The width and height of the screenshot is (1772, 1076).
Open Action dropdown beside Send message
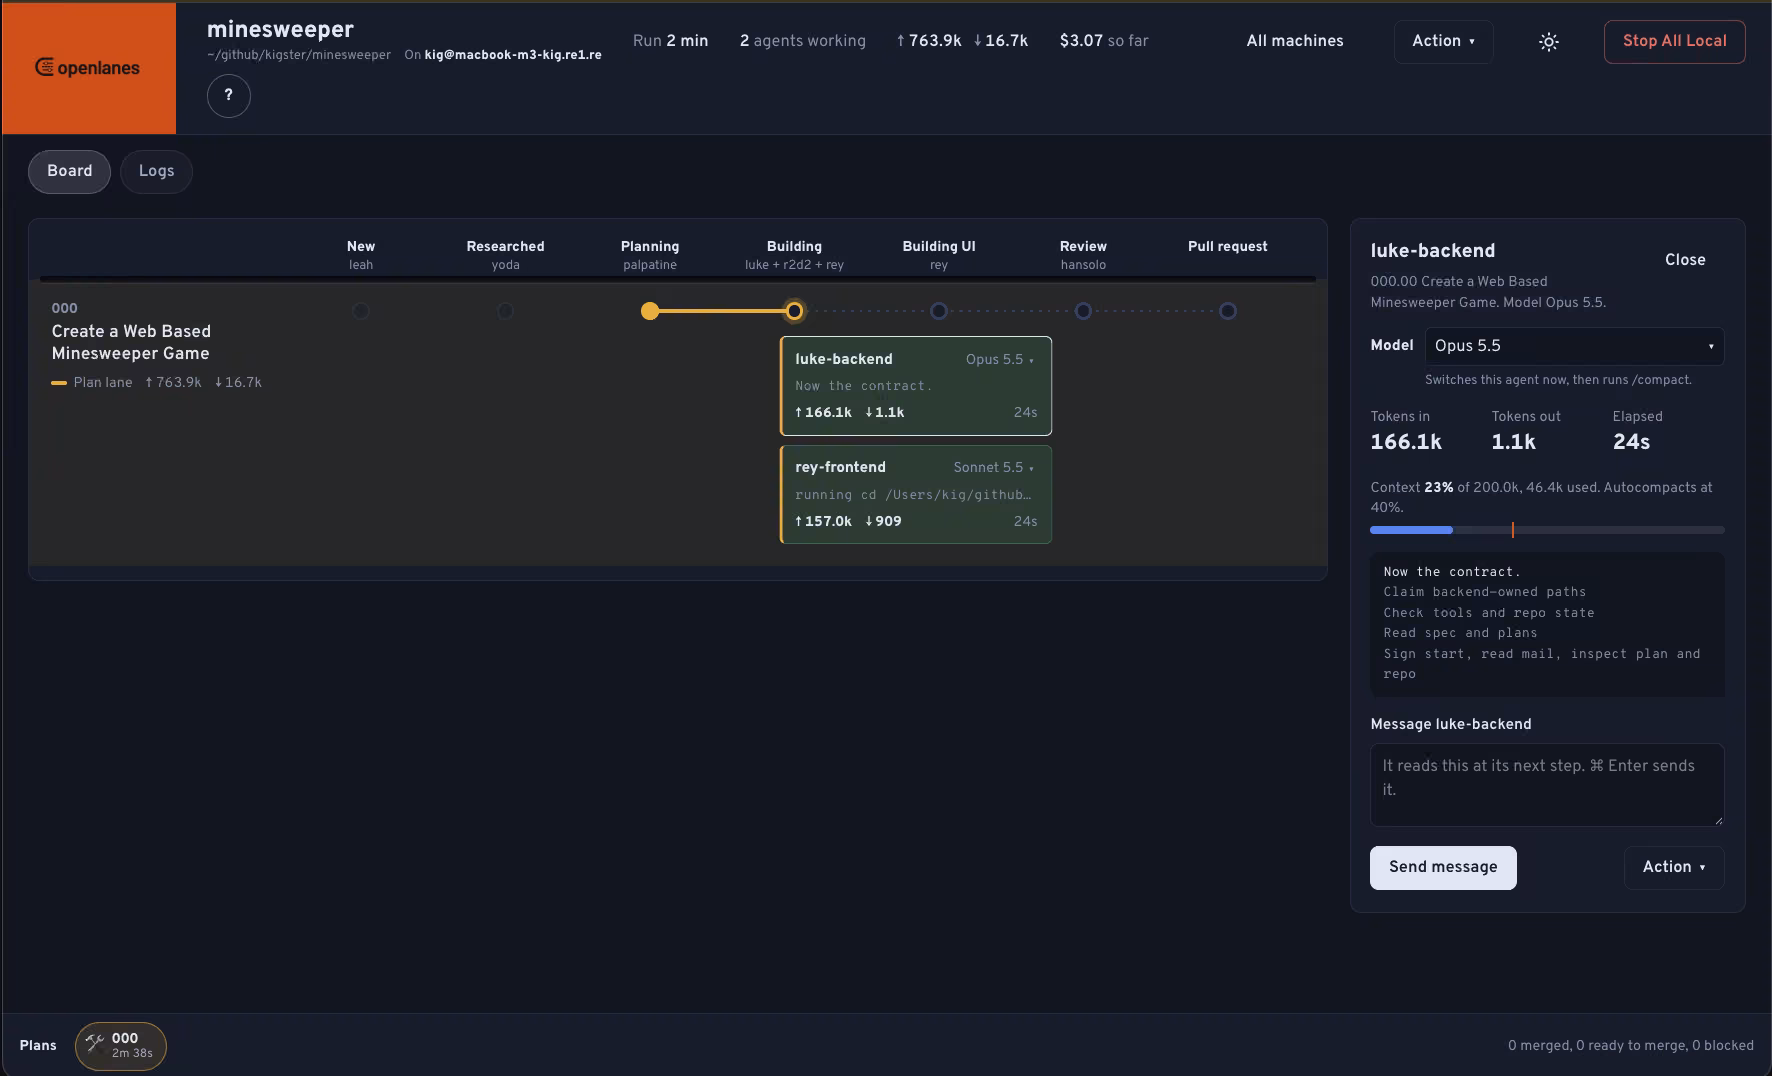click(1674, 868)
